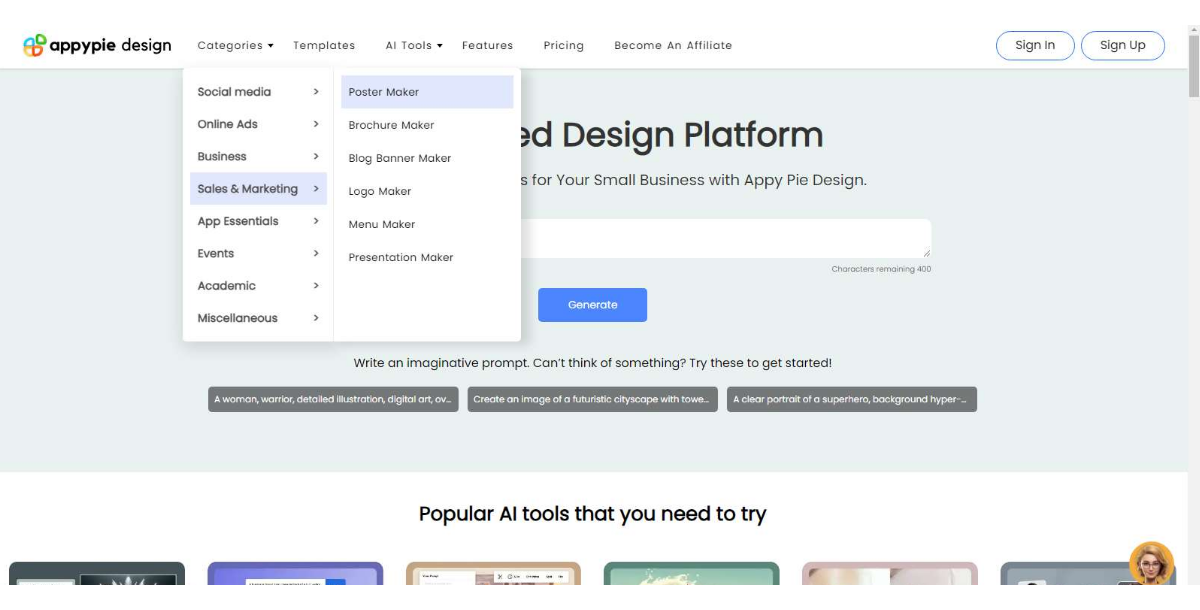Viewport: 1200px width, 610px height.
Task: Open the chat assistant avatar icon
Action: (1151, 564)
